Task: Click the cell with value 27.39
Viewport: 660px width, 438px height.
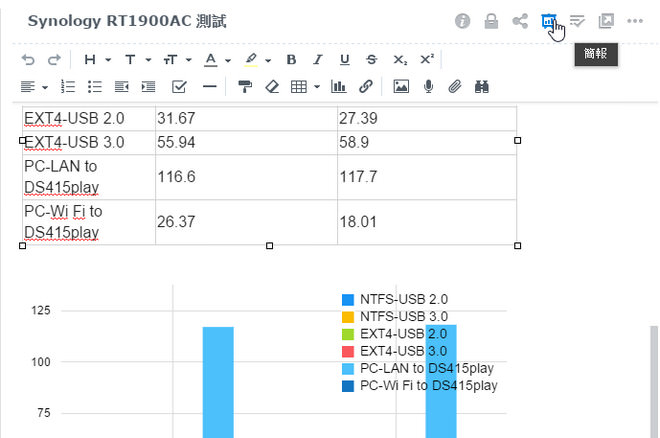Action: pyautogui.click(x=427, y=118)
